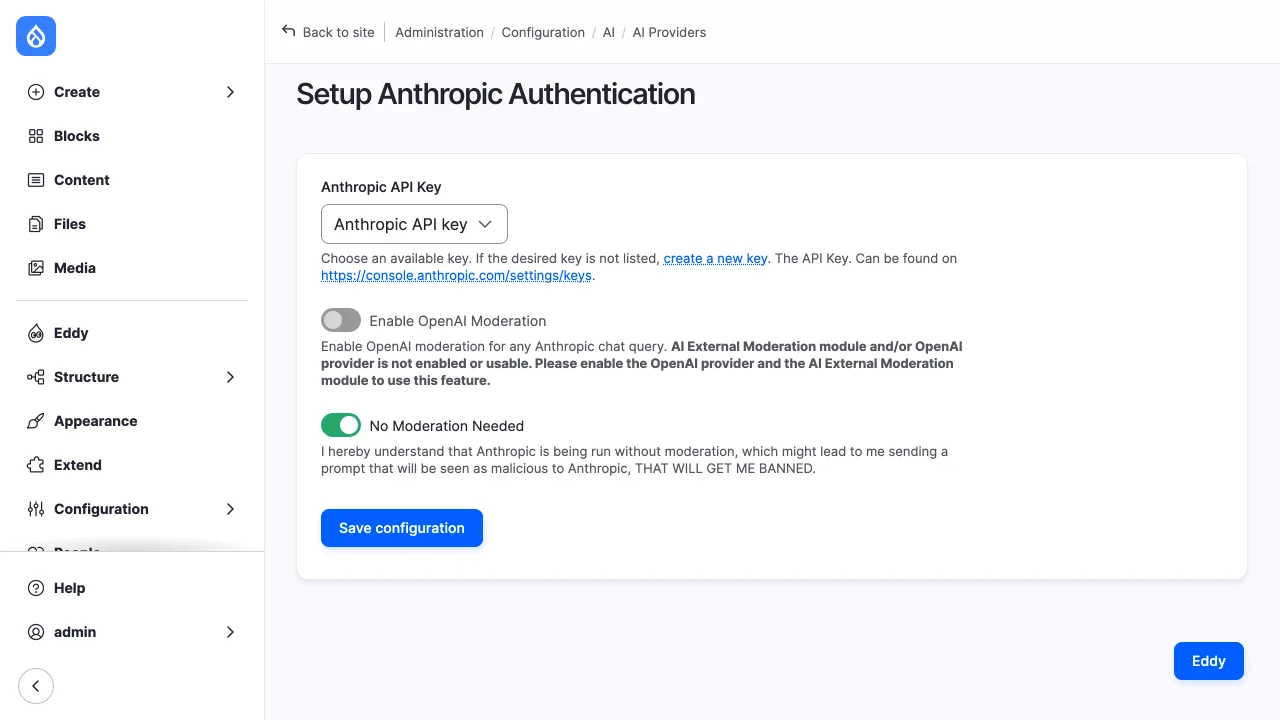This screenshot has height=720, width=1280.
Task: Click the Eddy droplet icon in sidebar
Action: pos(36,333)
